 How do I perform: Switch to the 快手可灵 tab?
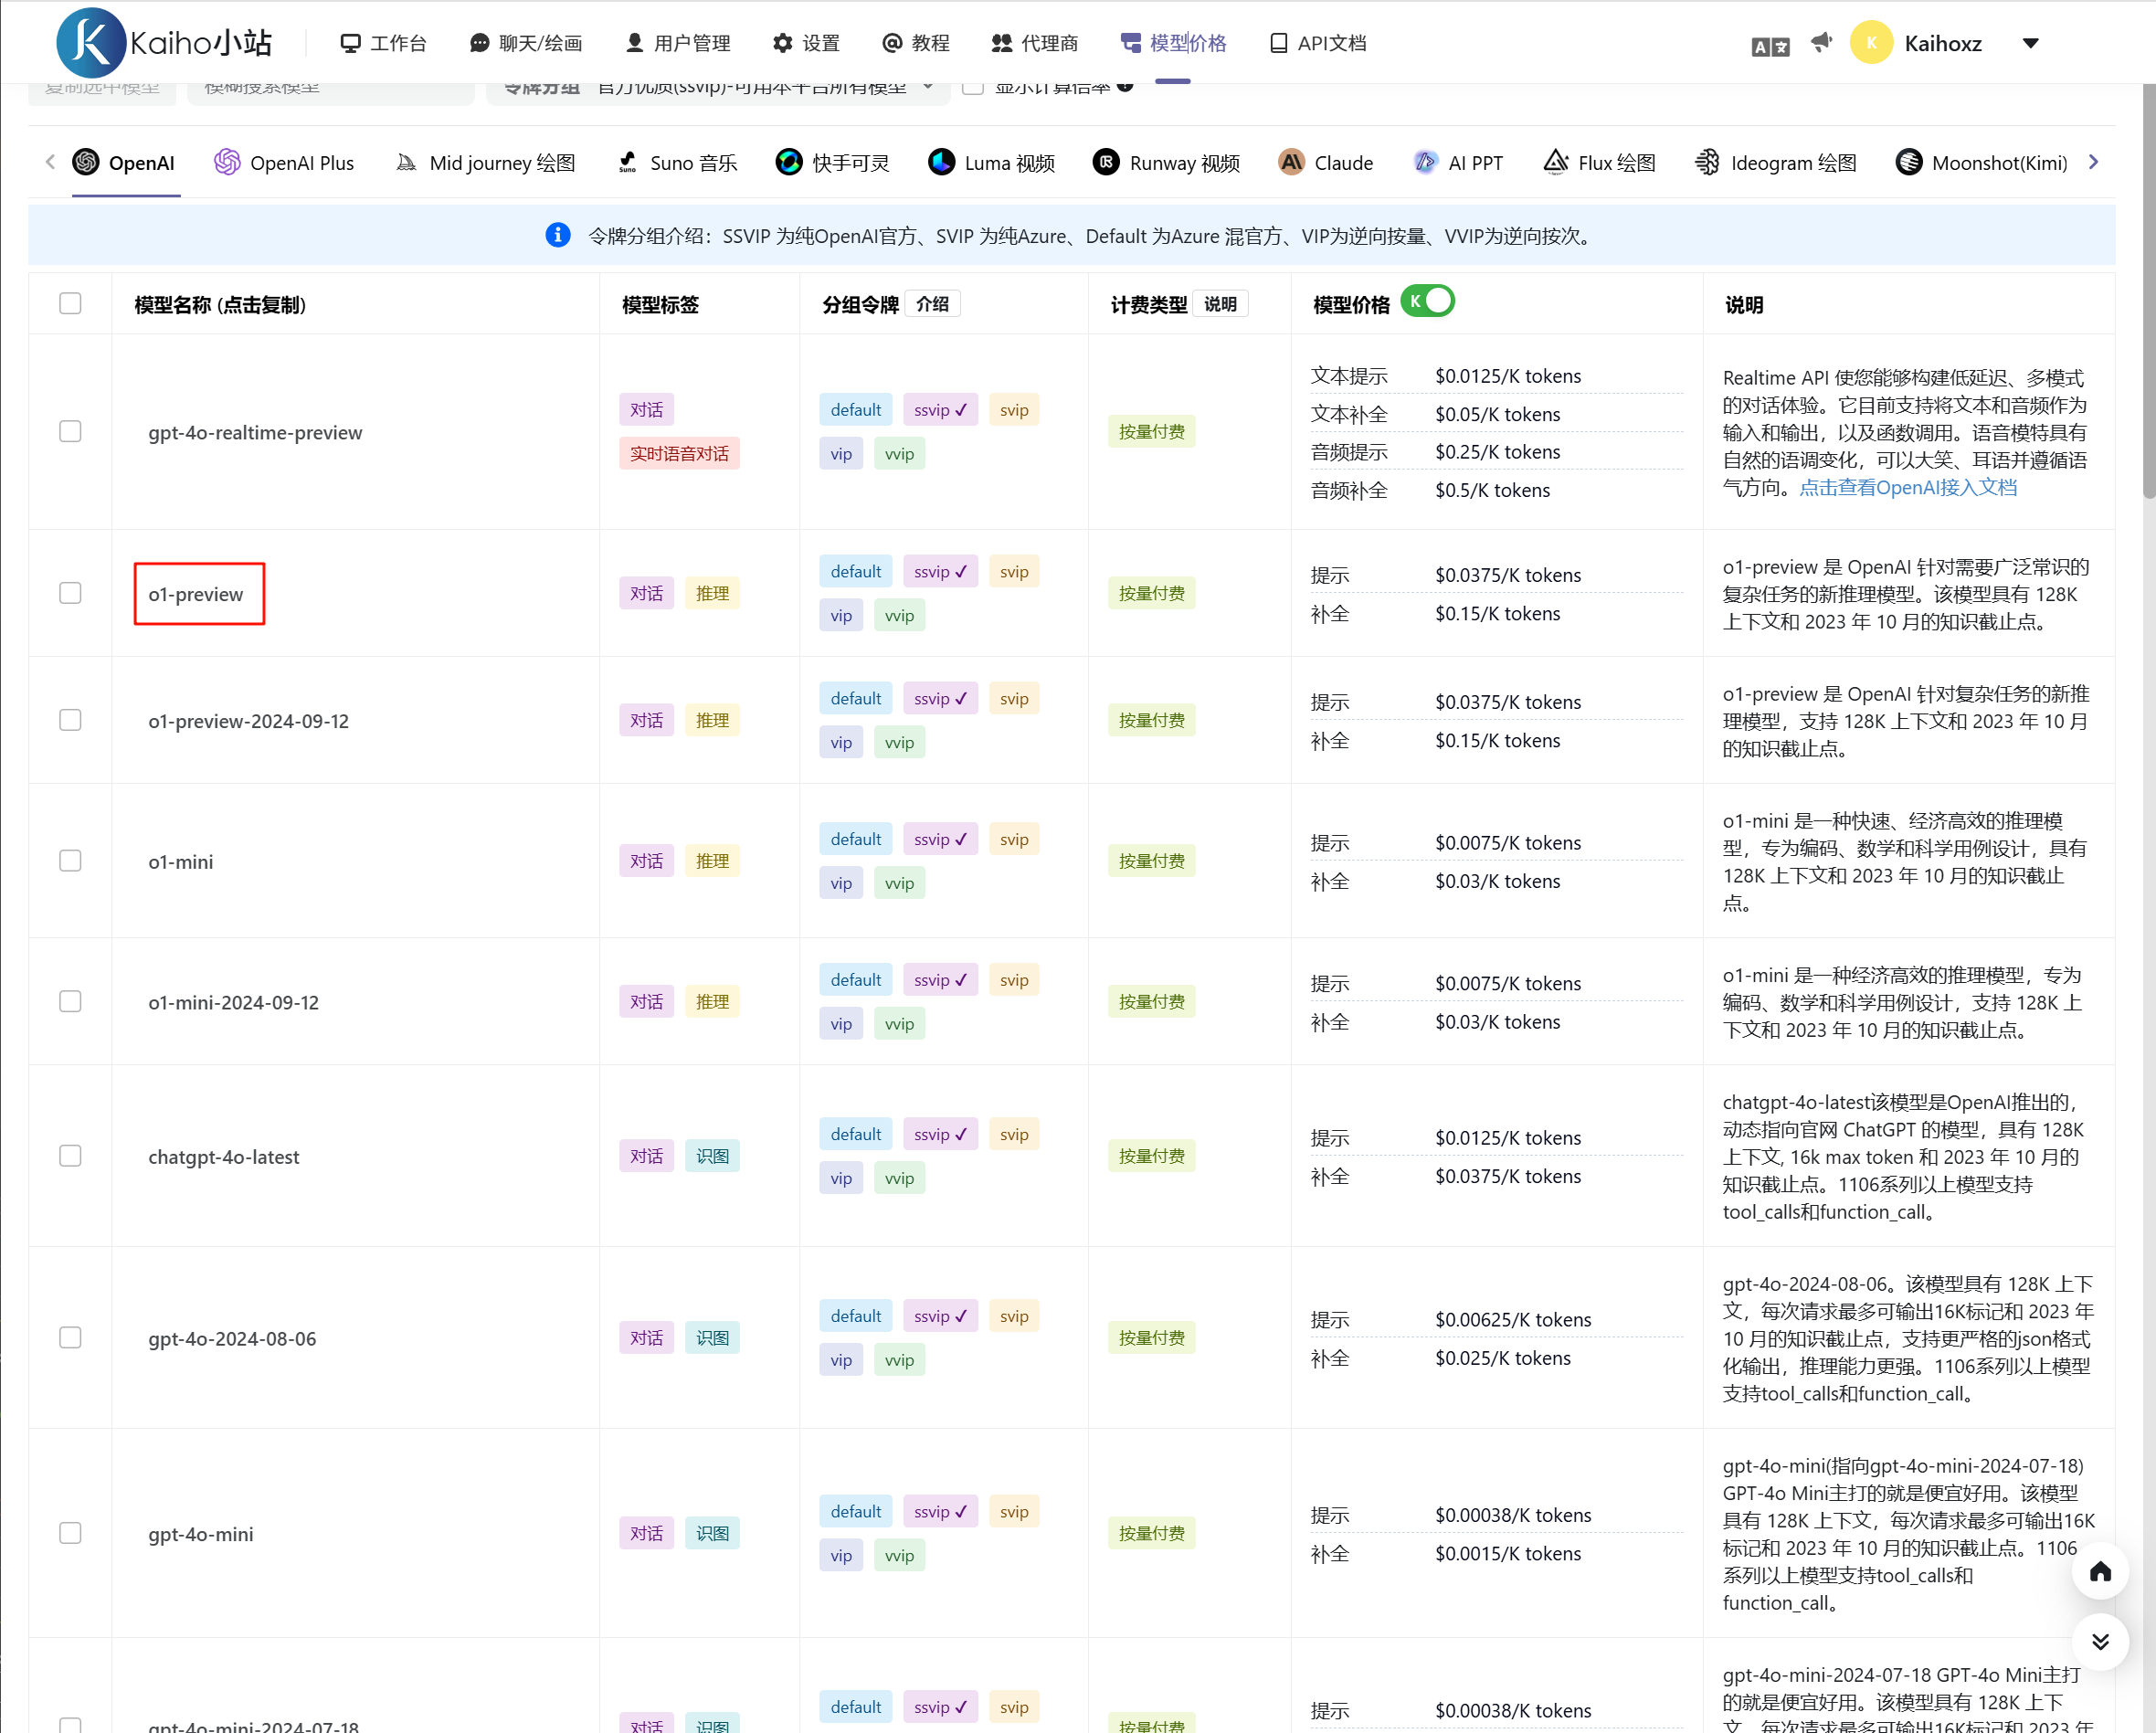pos(832,163)
